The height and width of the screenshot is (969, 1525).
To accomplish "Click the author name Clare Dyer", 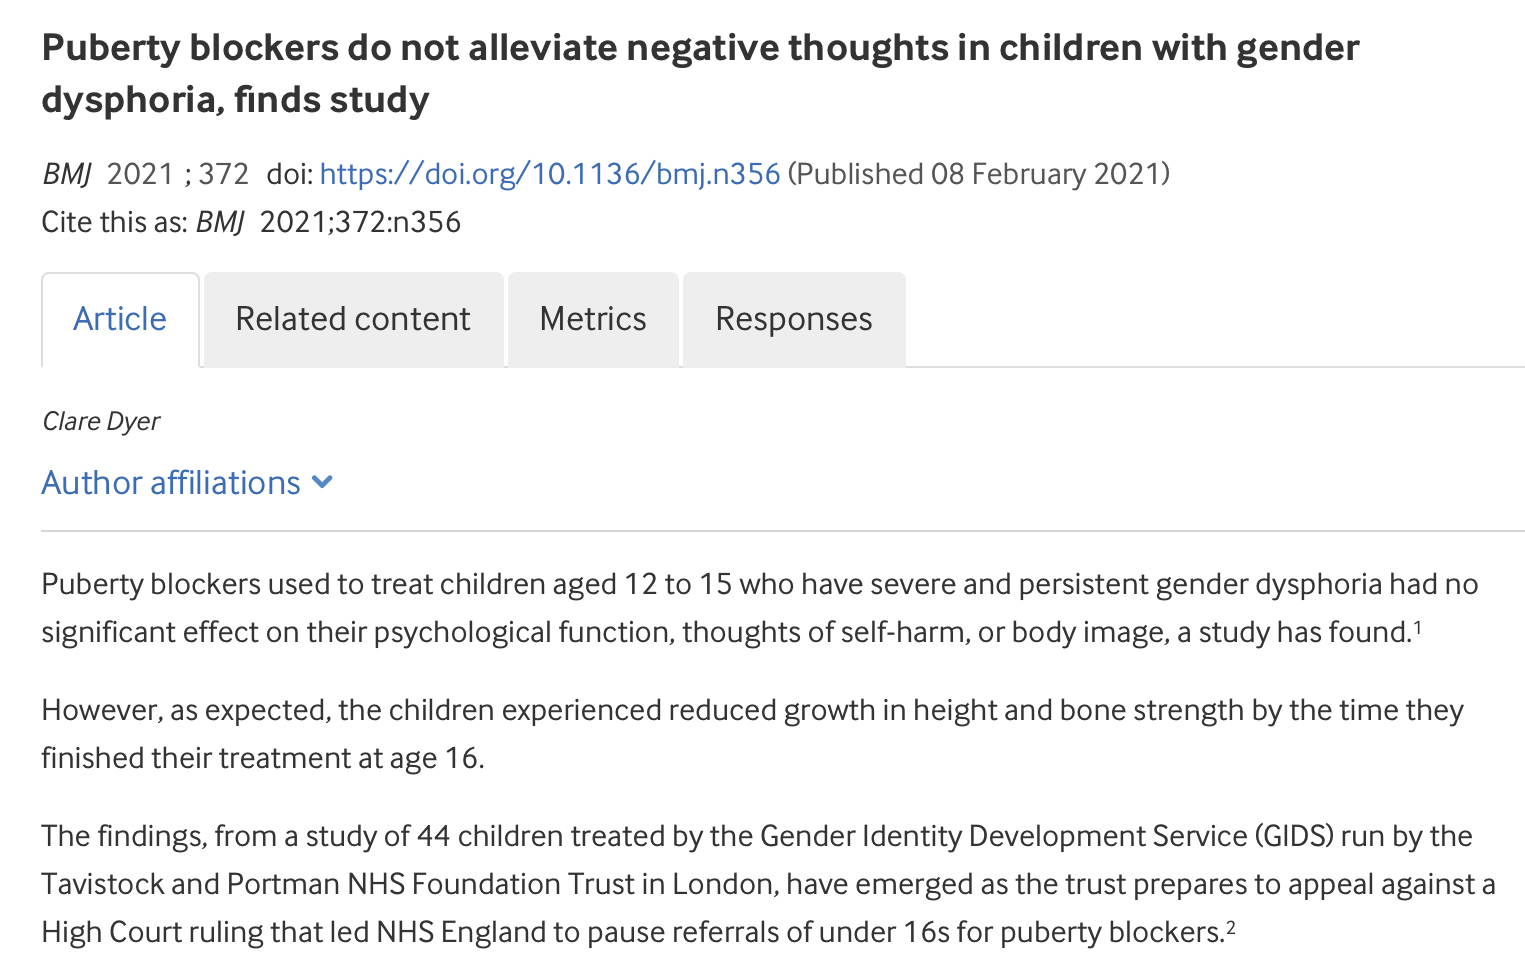I will [101, 421].
